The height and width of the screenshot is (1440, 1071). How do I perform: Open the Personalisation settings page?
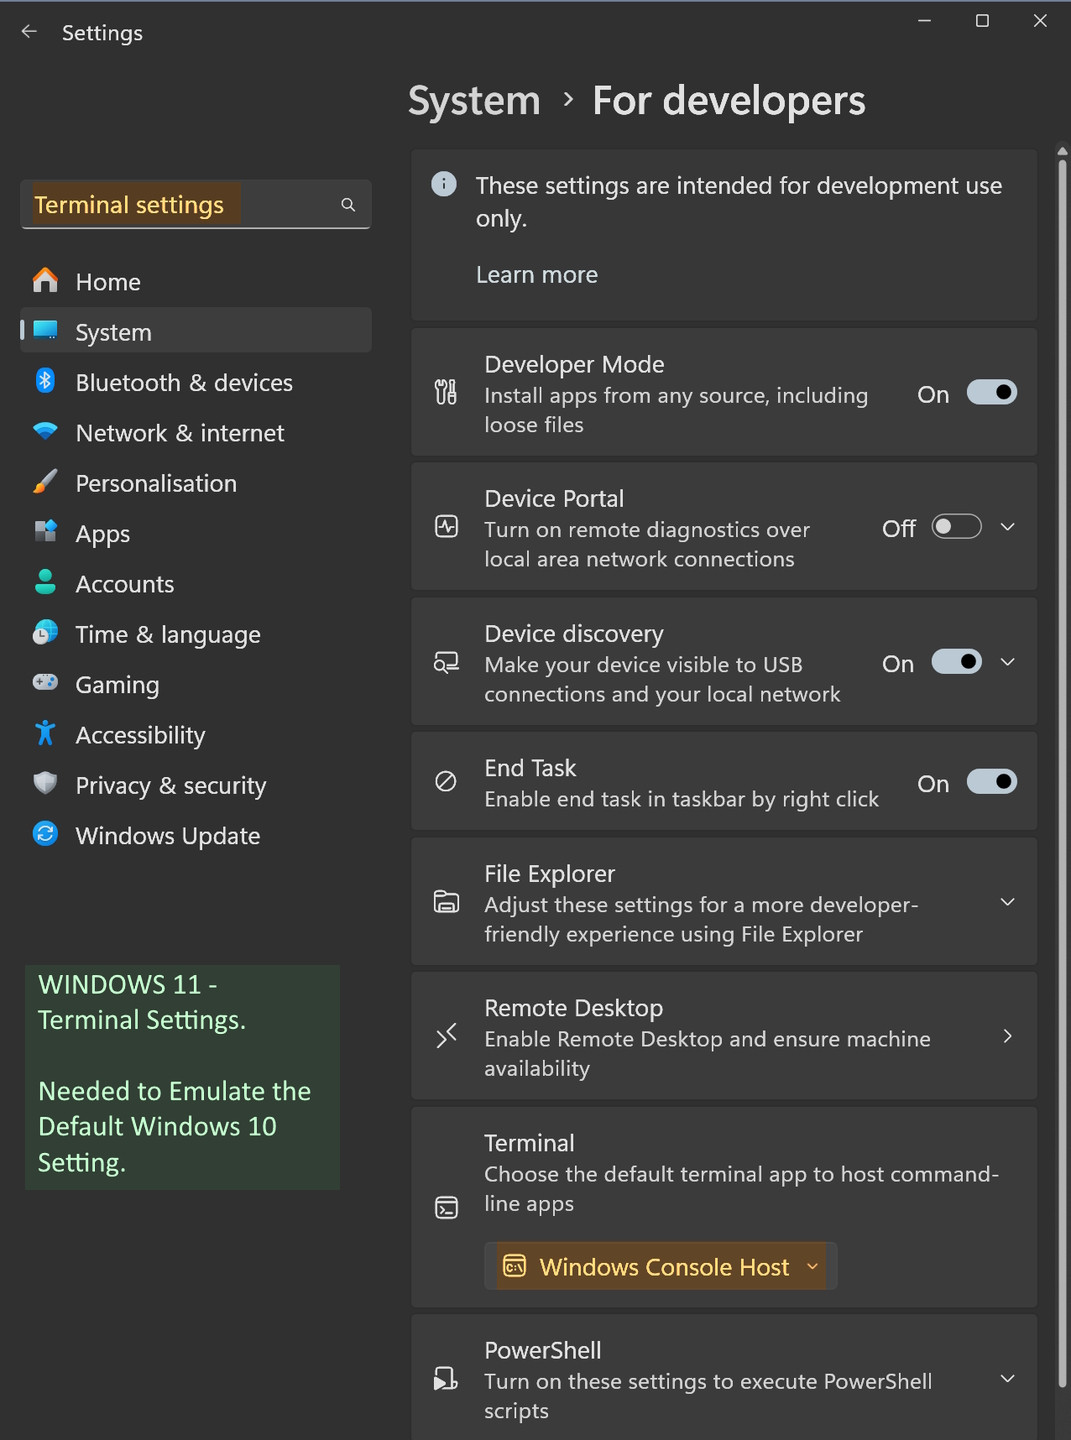click(x=156, y=483)
